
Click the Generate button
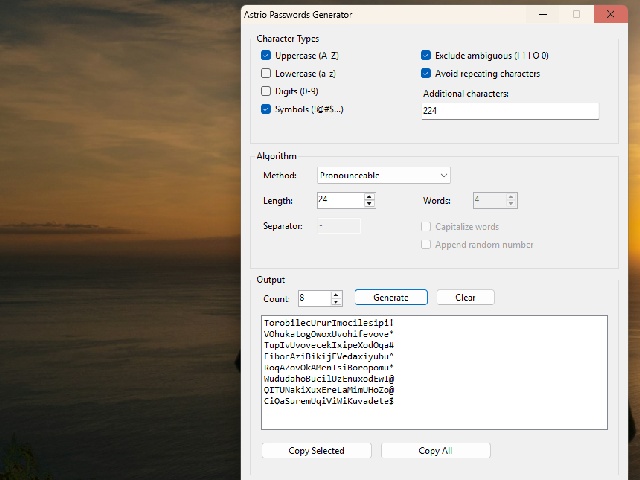tap(391, 297)
